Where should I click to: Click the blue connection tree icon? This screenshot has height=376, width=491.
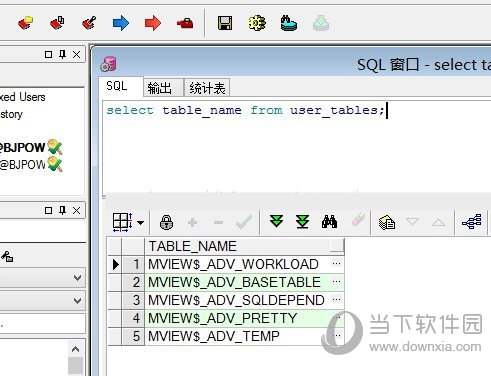coord(472,222)
